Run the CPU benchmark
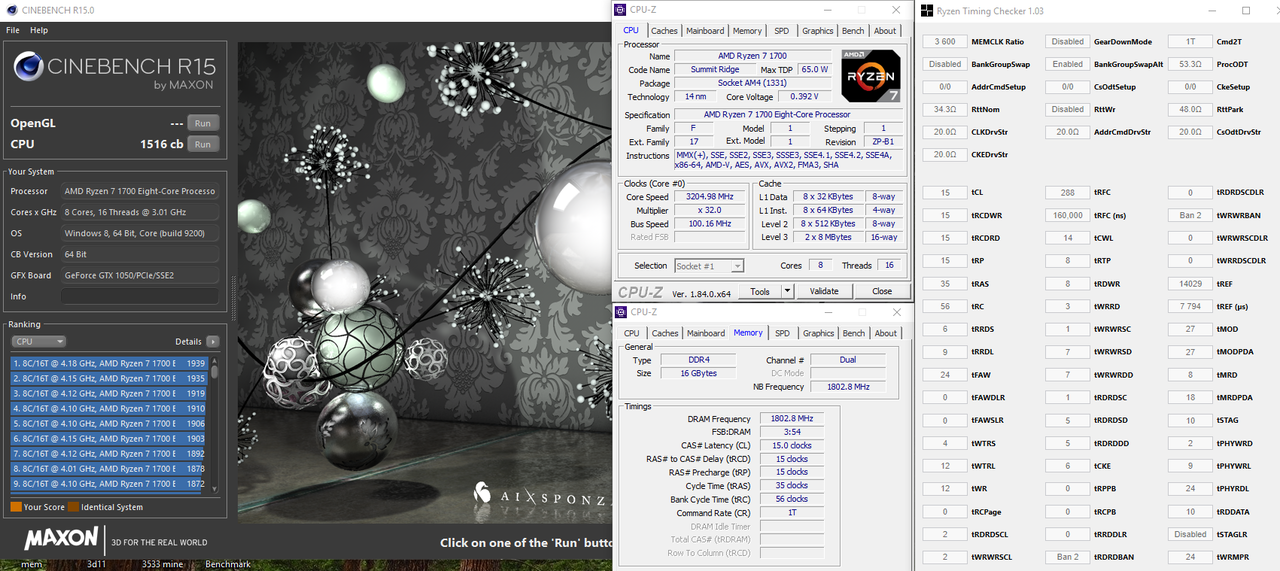Screen dimensions: 1280x571 tap(202, 144)
